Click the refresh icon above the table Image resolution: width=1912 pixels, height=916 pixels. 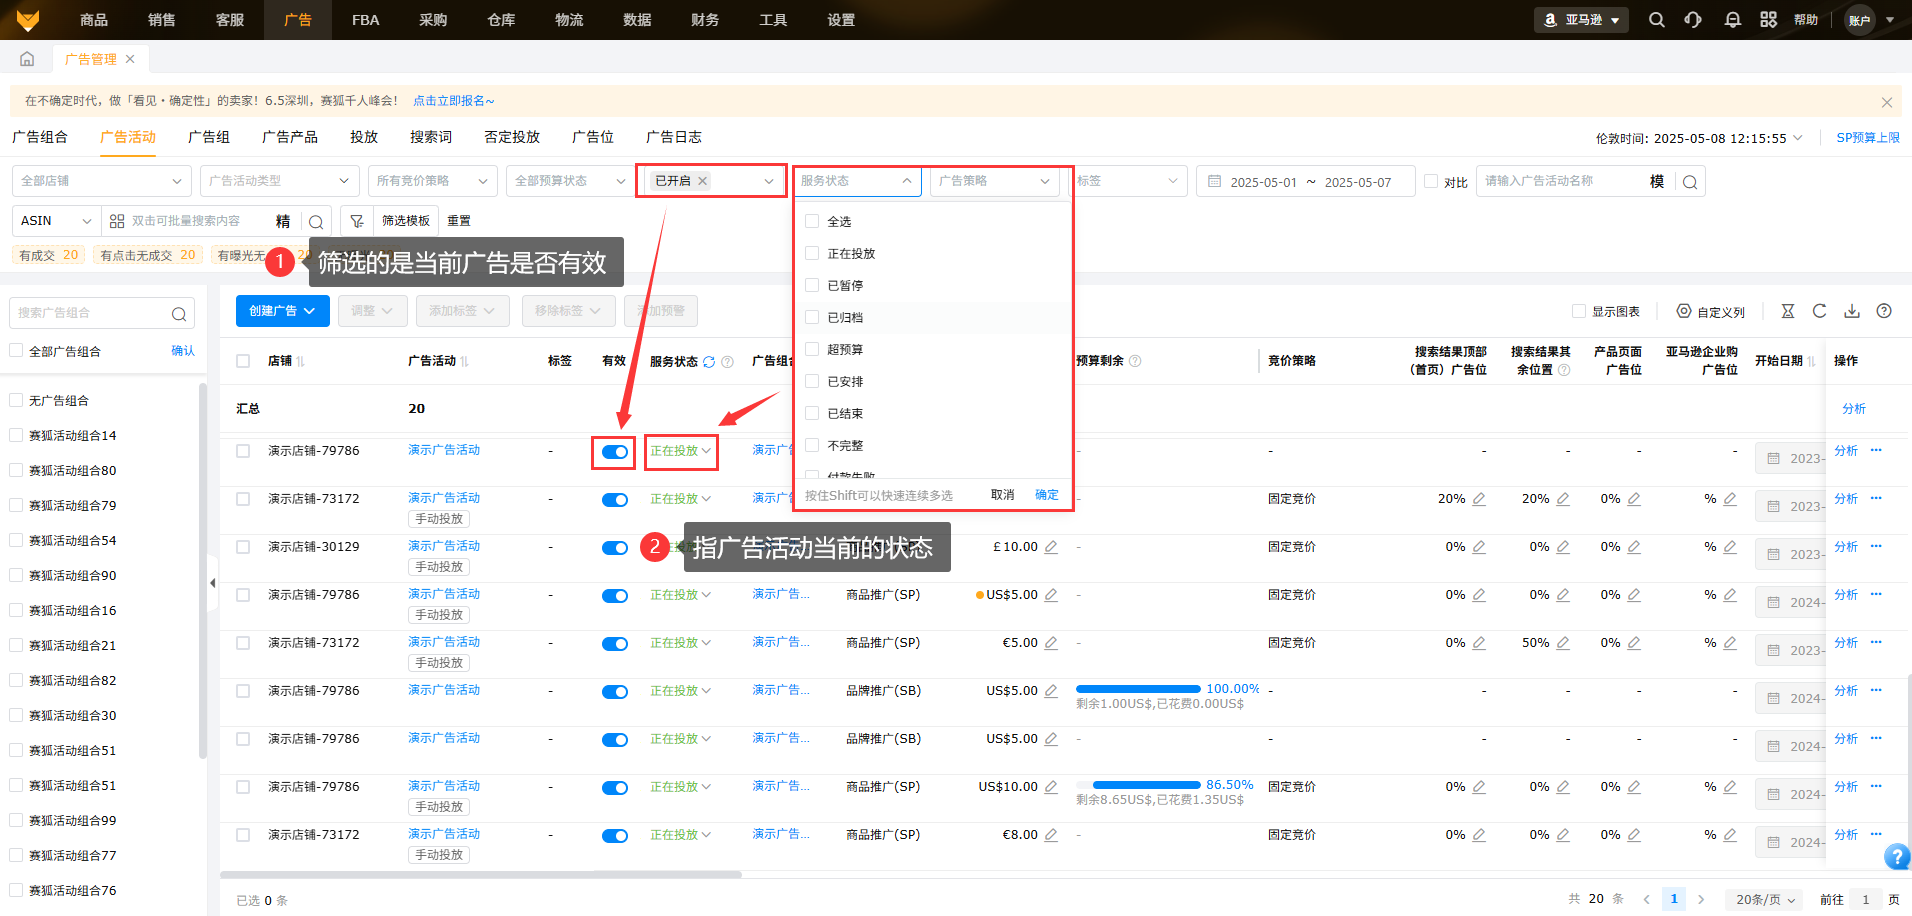tap(1819, 311)
